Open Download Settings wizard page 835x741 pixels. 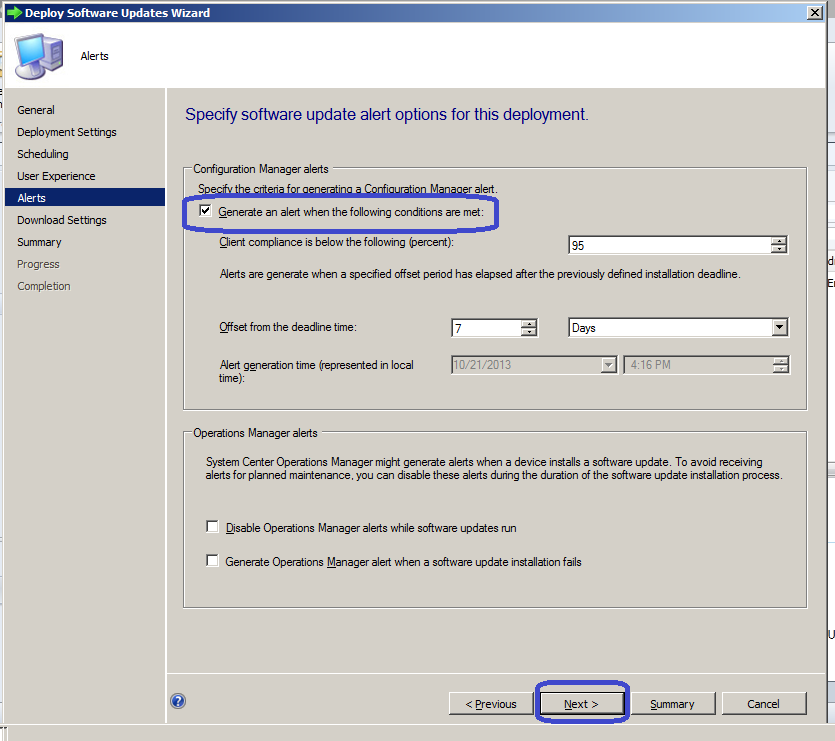pos(62,220)
